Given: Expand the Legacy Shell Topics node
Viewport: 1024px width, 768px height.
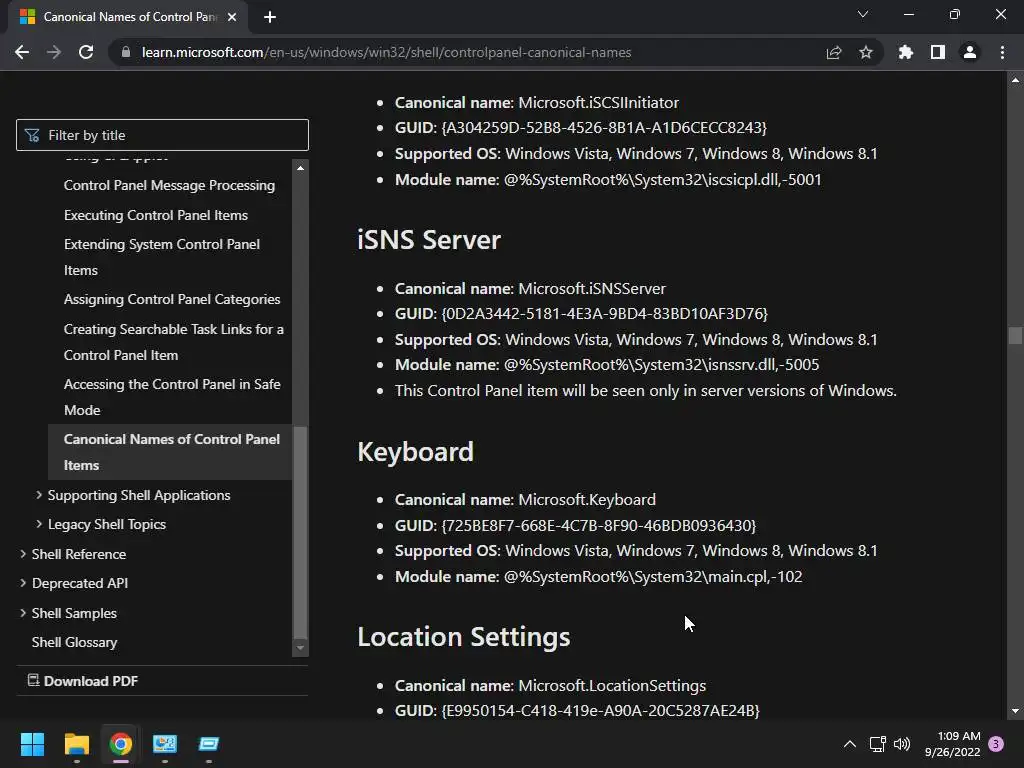Looking at the screenshot, I should pos(39,524).
